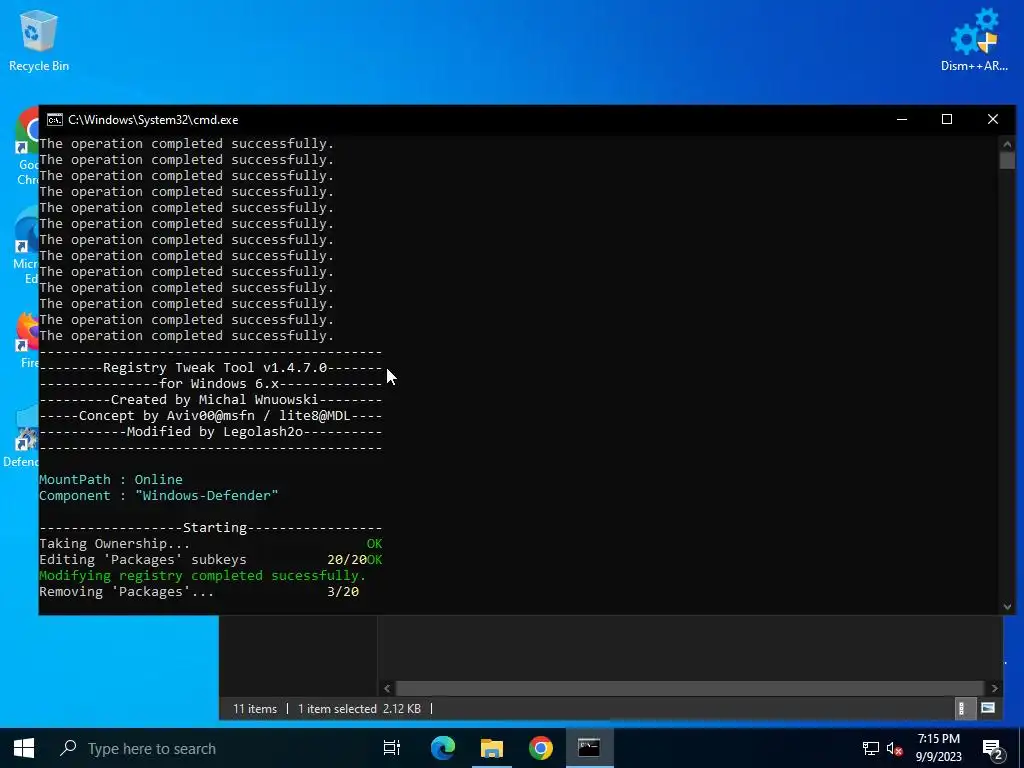This screenshot has width=1024, height=768.
Task: Open the Dism++ desktop shortcut
Action: 974,40
